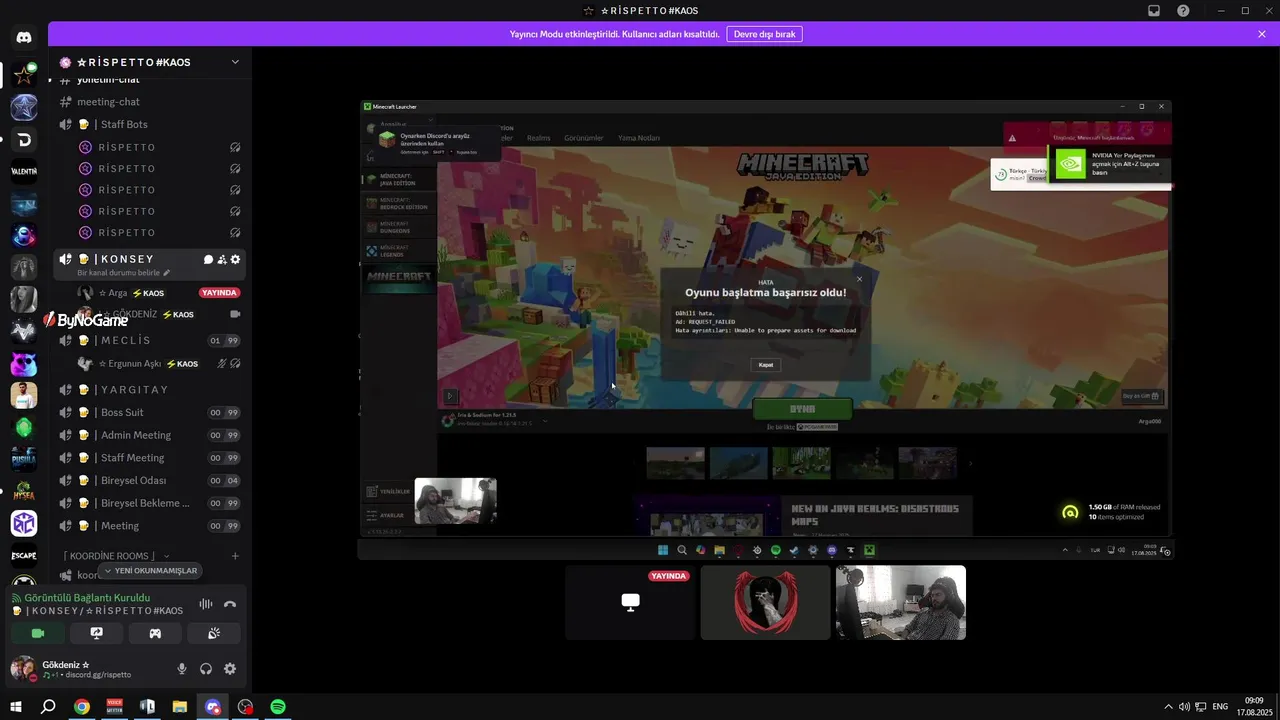The image size is (1280, 720).
Task: Open user settings gear icon
Action: pos(230,669)
